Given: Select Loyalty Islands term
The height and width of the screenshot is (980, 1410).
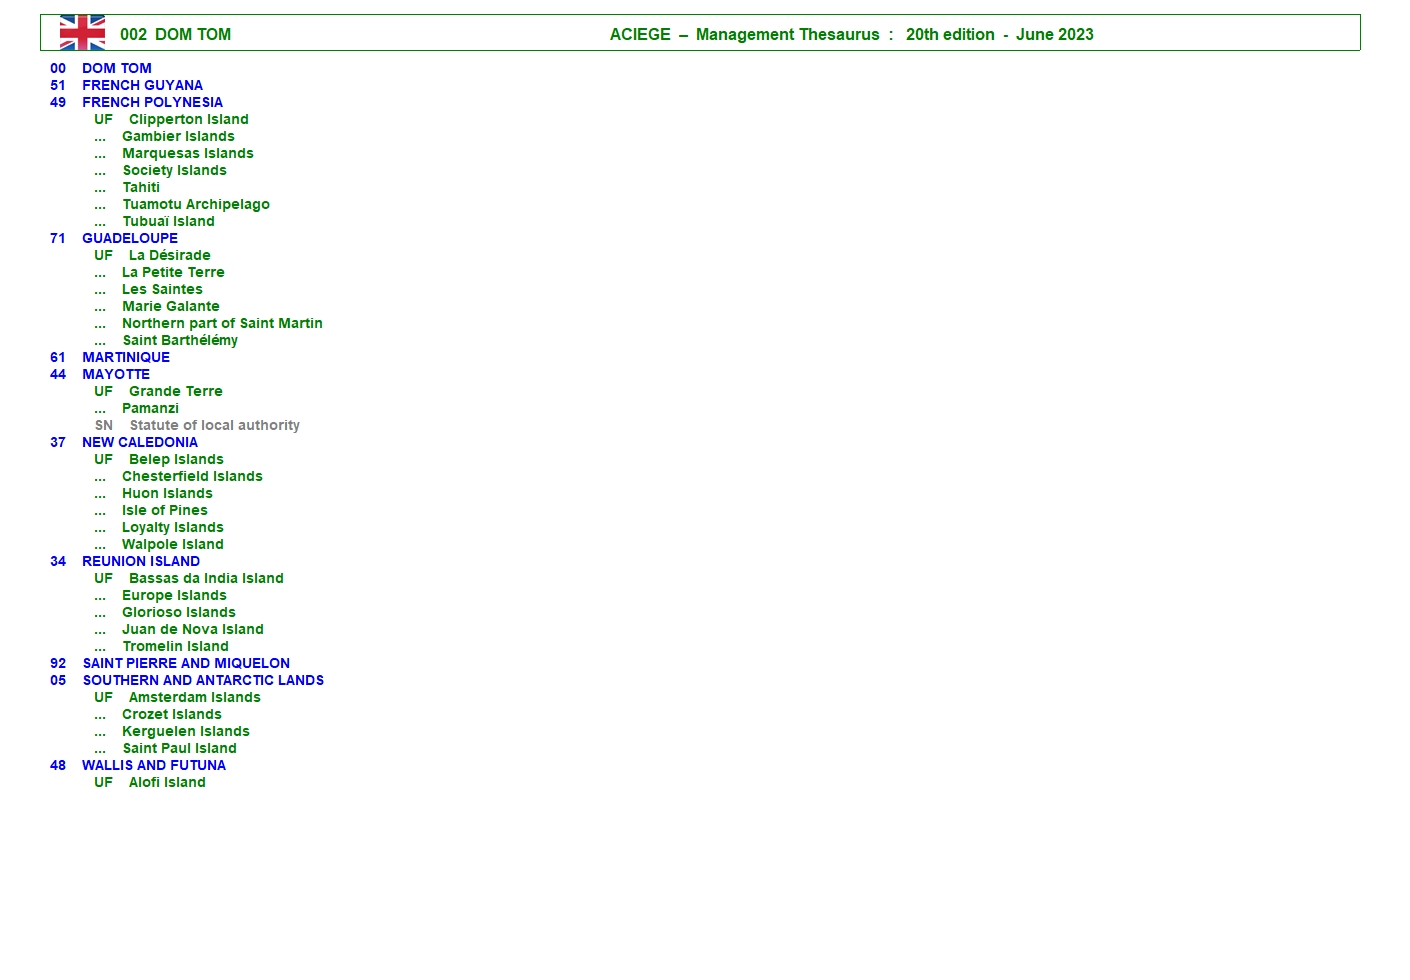Looking at the screenshot, I should [173, 527].
